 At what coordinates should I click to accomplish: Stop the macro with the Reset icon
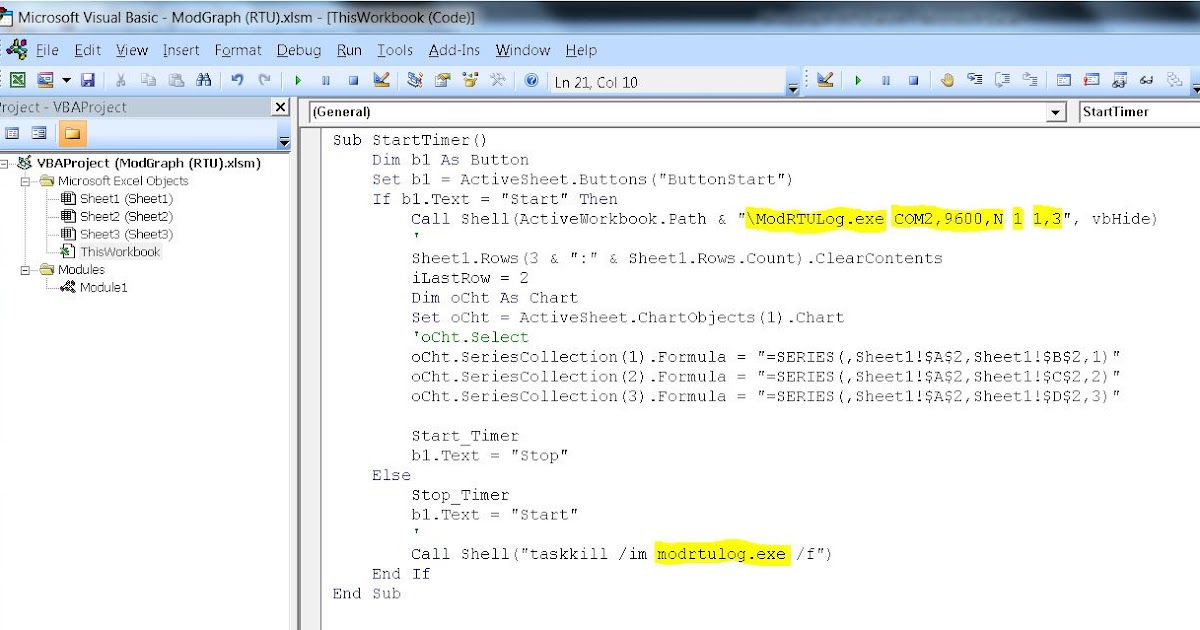352,80
